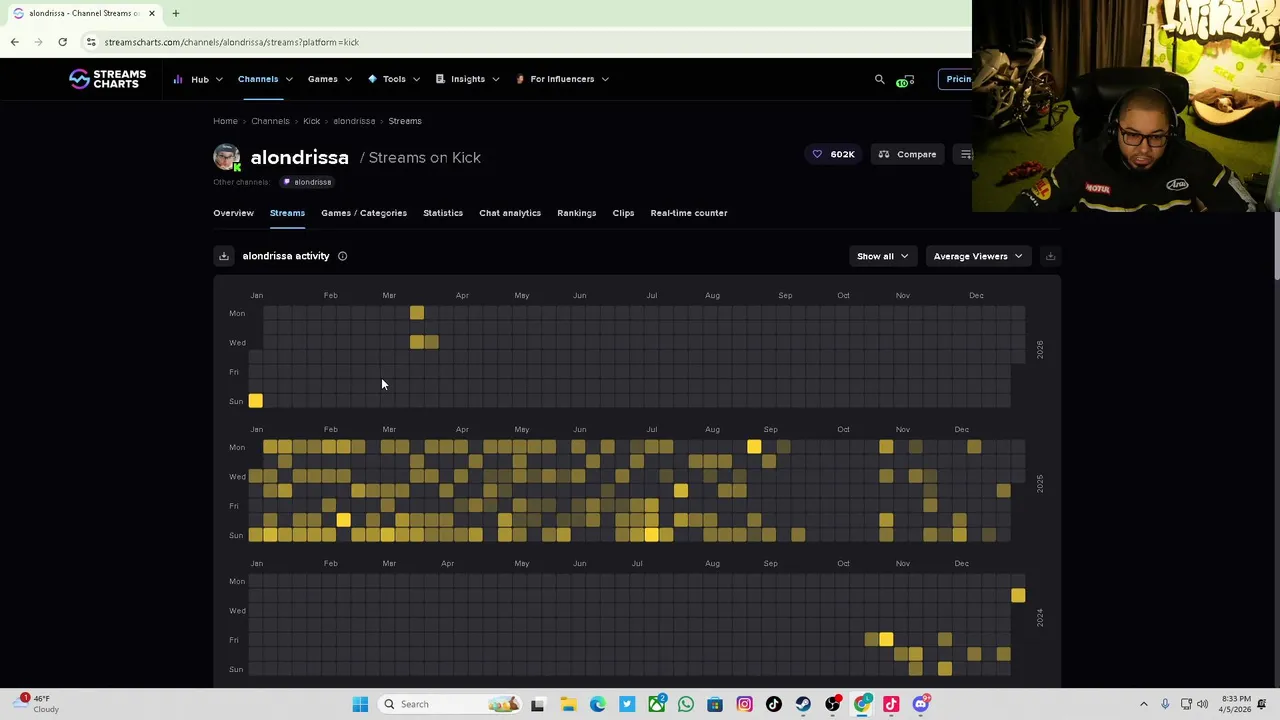Open Steam from the taskbar
The width and height of the screenshot is (1280, 720).
[803, 704]
